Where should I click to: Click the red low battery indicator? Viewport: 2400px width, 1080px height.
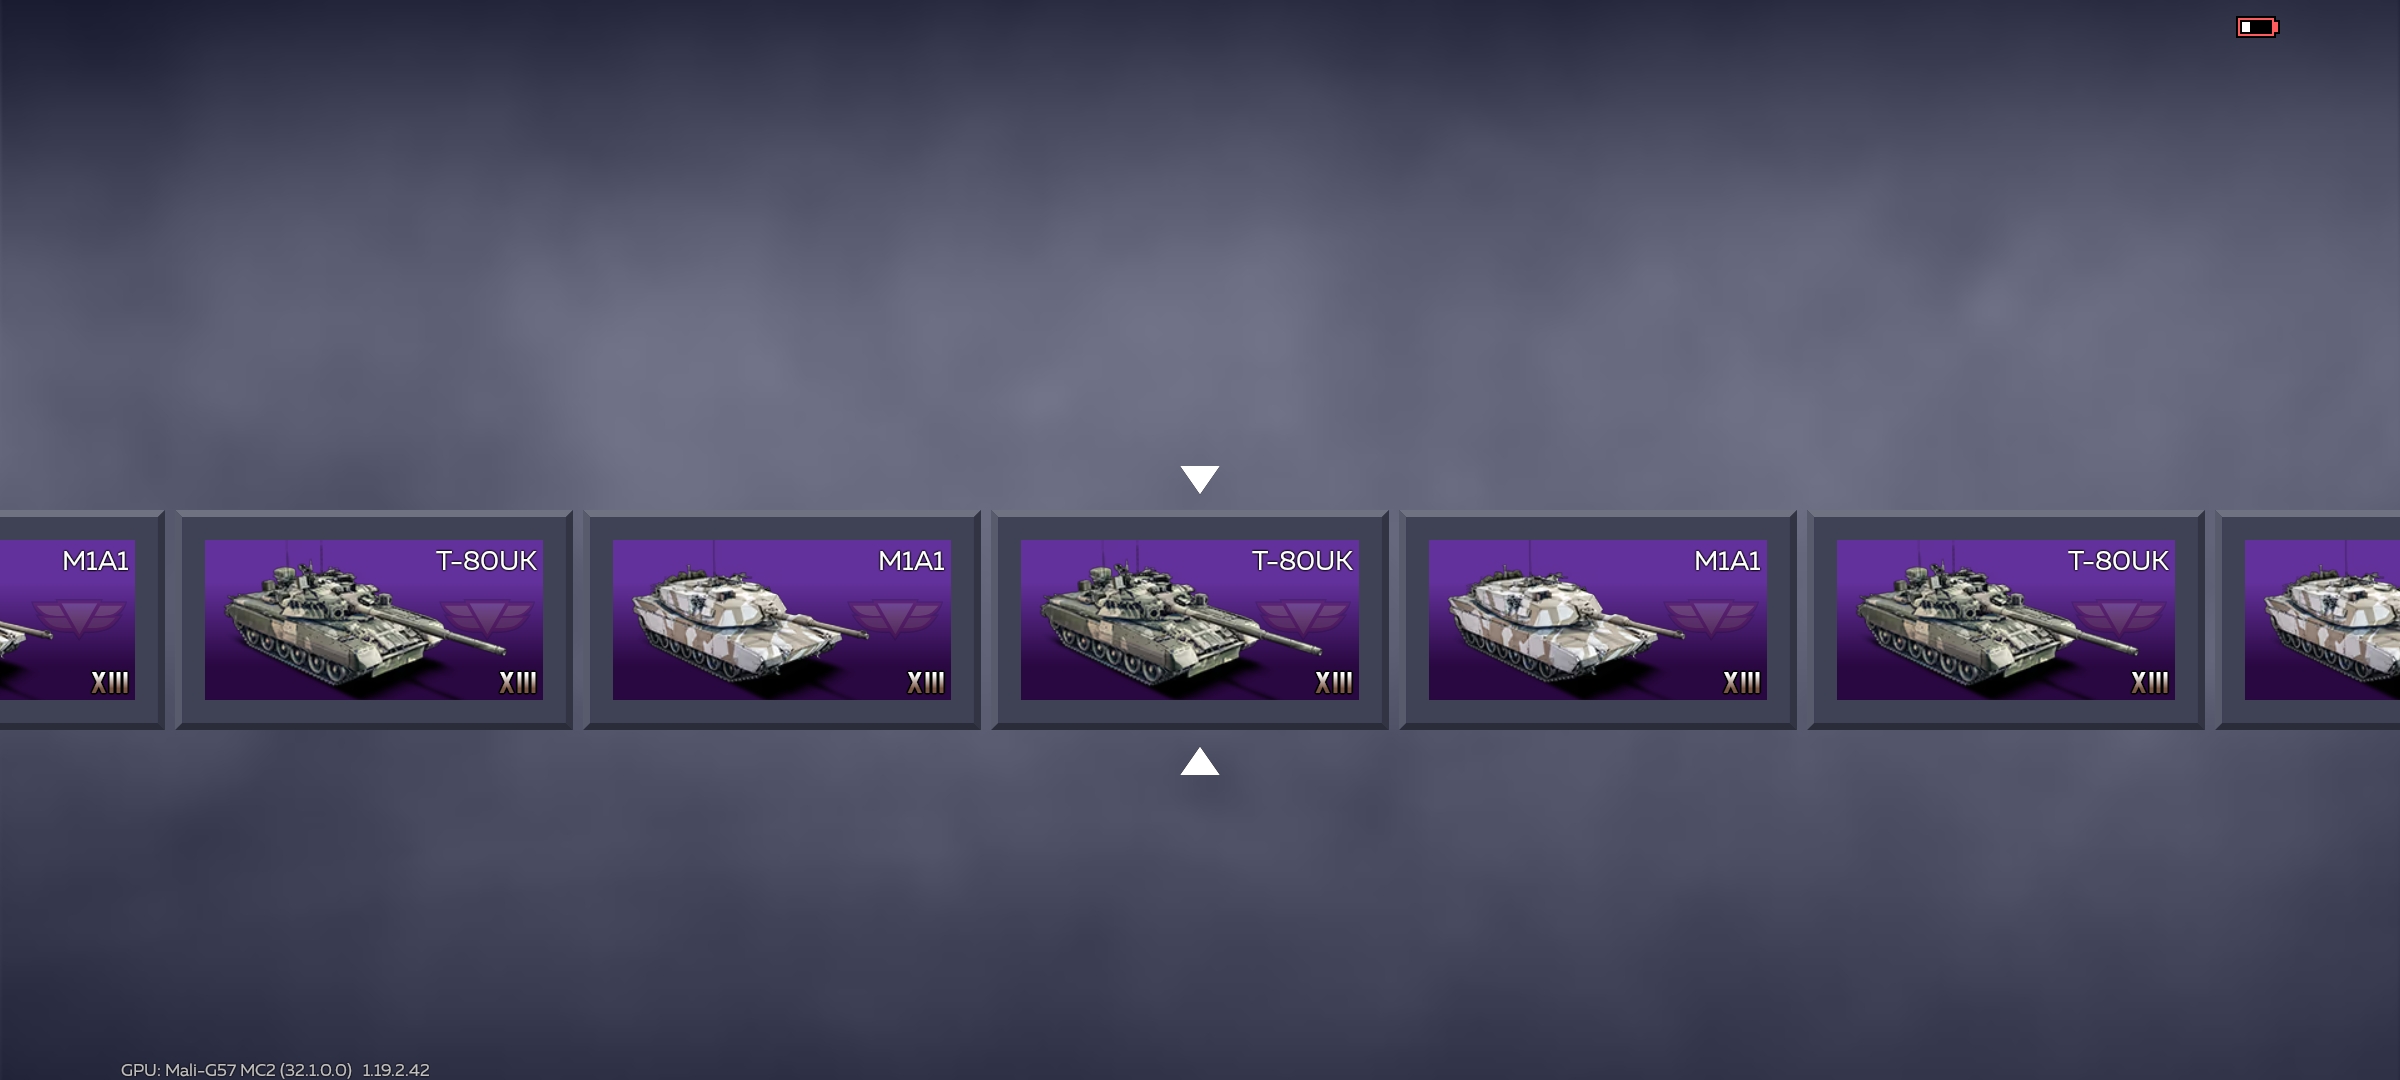click(x=2257, y=27)
